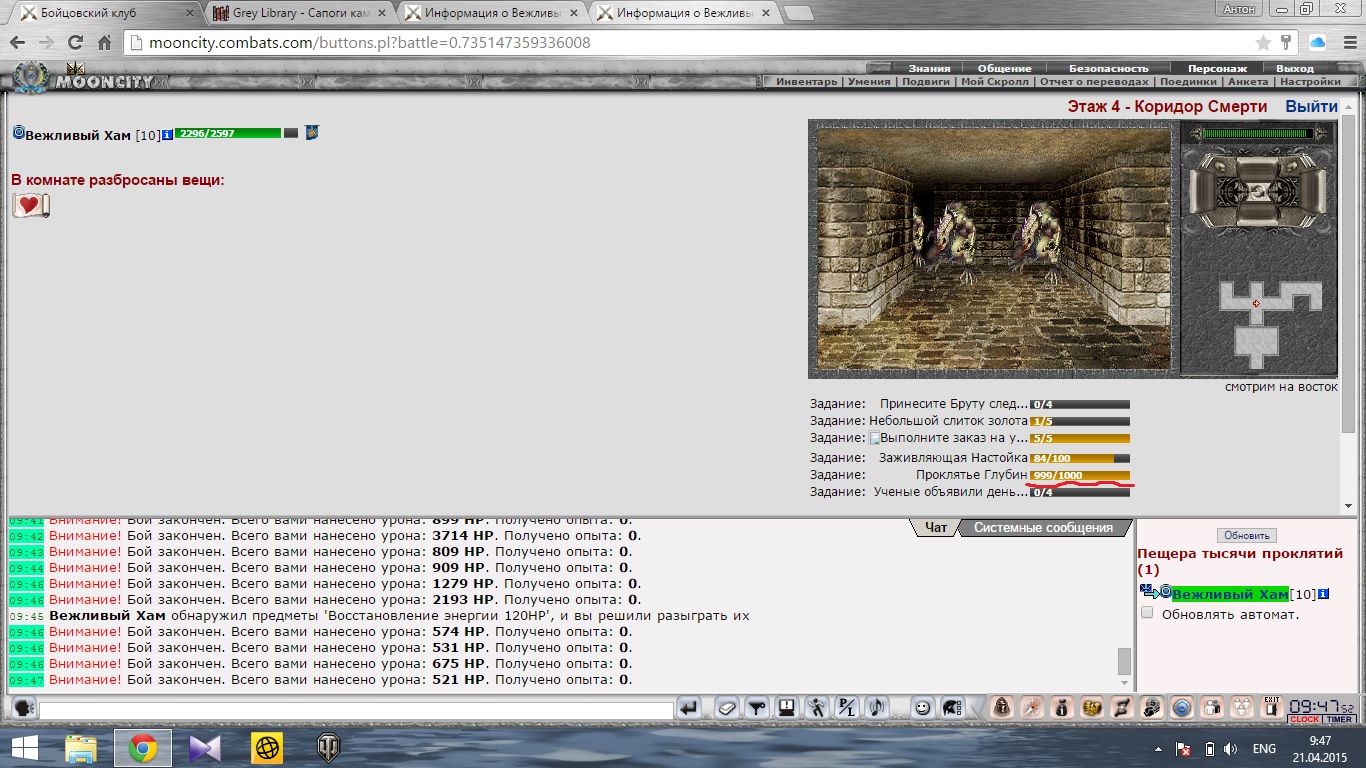Open the Безопасность menu
Screen dimensions: 1366x768
(x=1109, y=68)
